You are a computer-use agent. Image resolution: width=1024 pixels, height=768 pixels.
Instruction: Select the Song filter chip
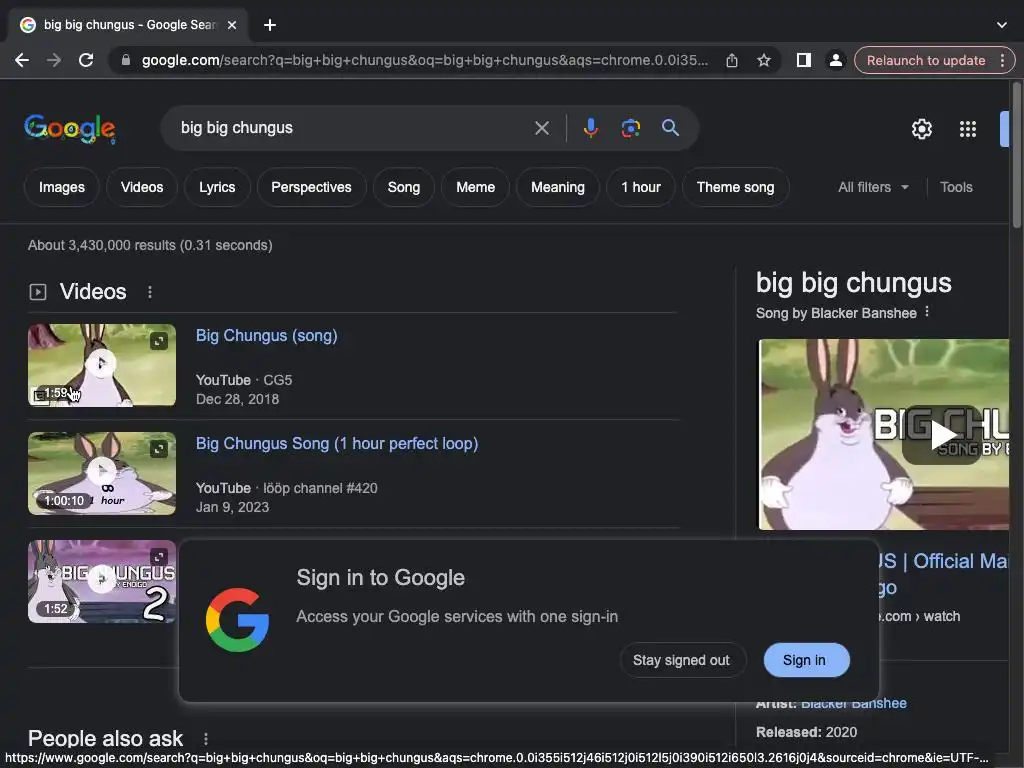click(x=404, y=187)
